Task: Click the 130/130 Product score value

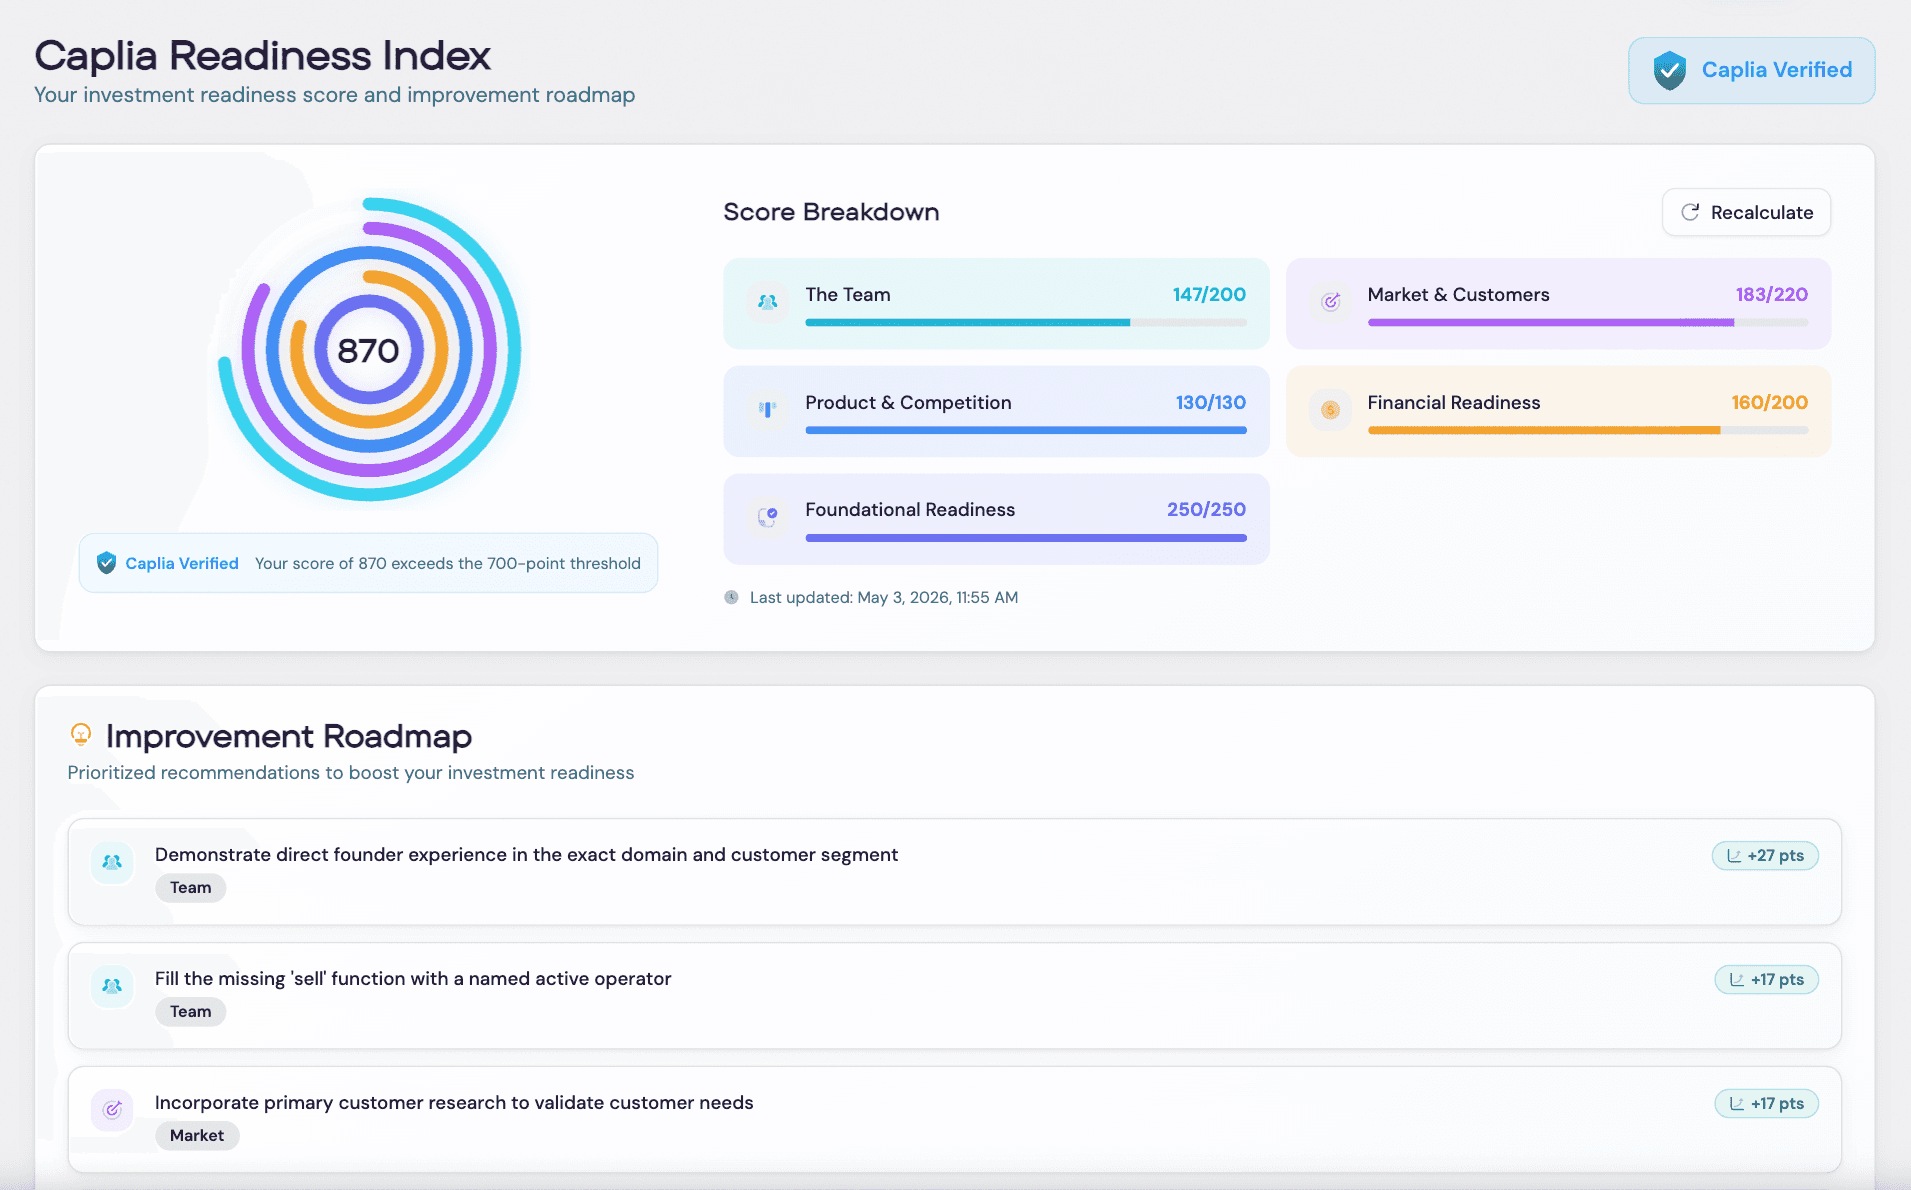Action: (x=1211, y=403)
